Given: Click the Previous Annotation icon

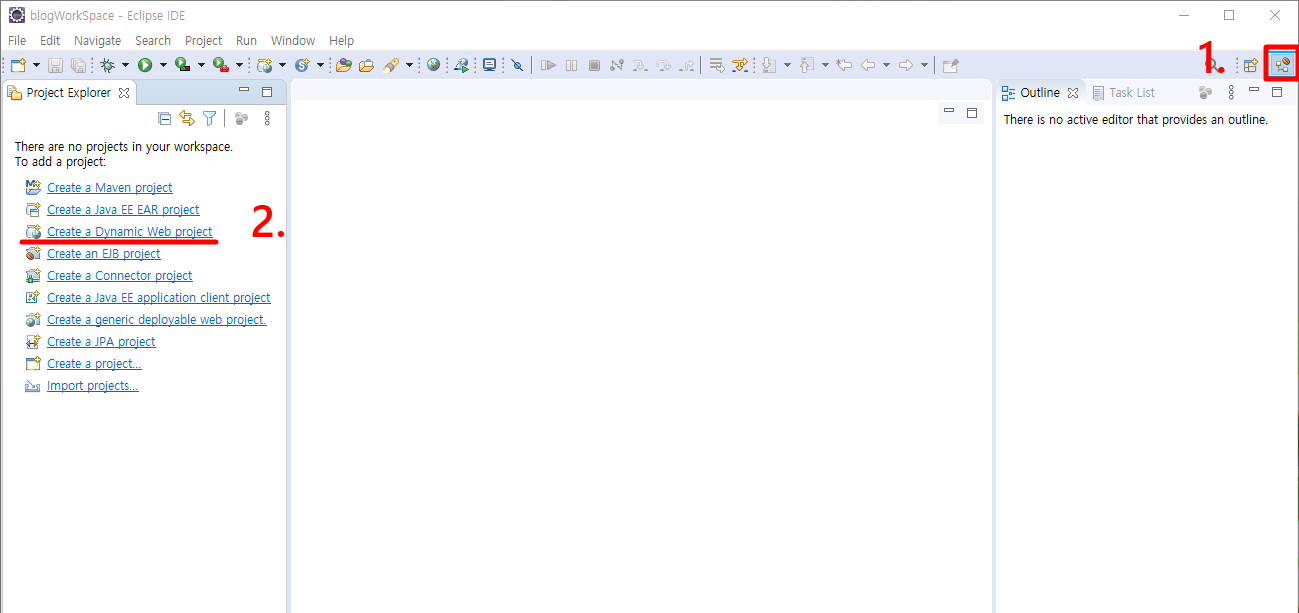Looking at the screenshot, I should (x=806, y=65).
